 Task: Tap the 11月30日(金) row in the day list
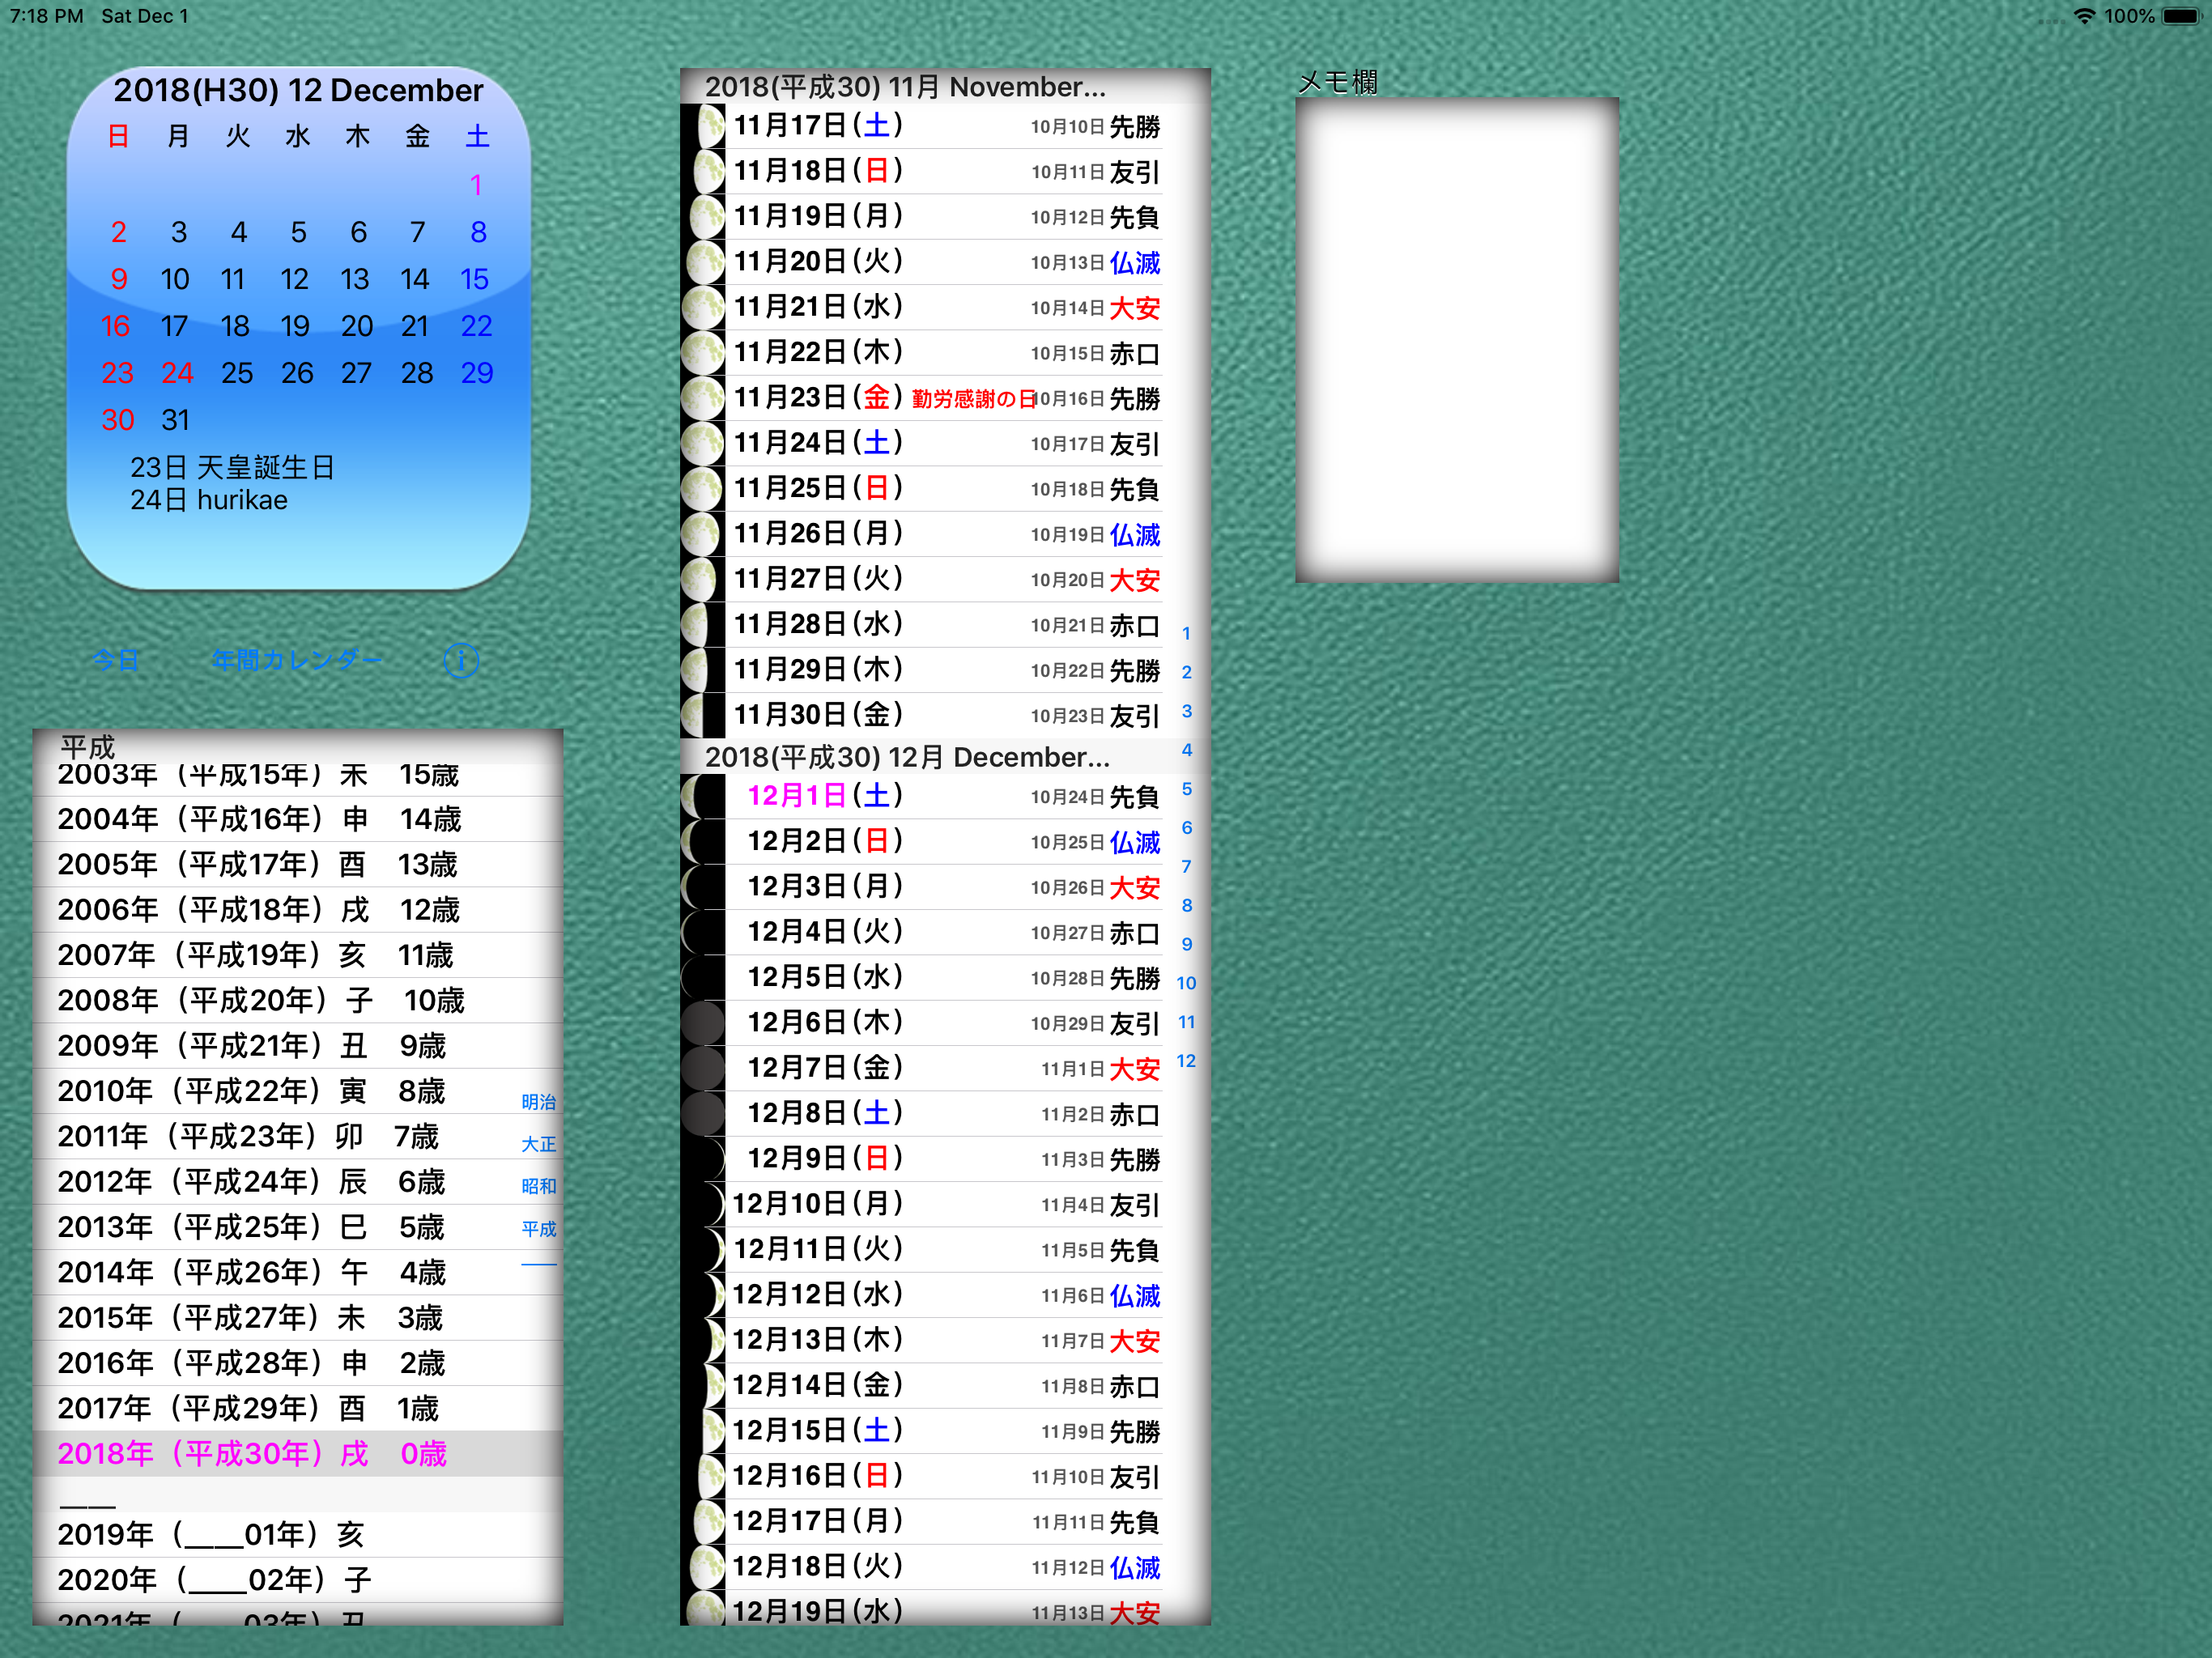coord(900,714)
